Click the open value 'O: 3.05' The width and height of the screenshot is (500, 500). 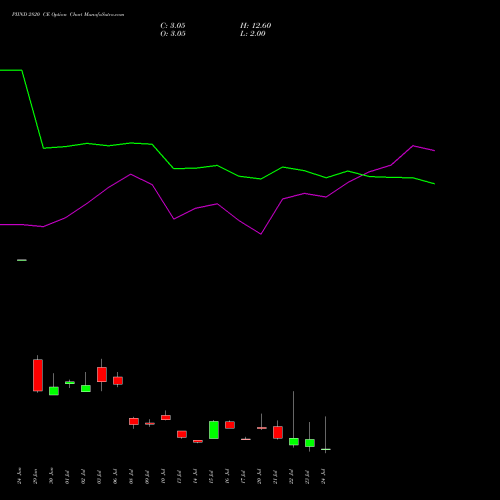click(x=173, y=34)
